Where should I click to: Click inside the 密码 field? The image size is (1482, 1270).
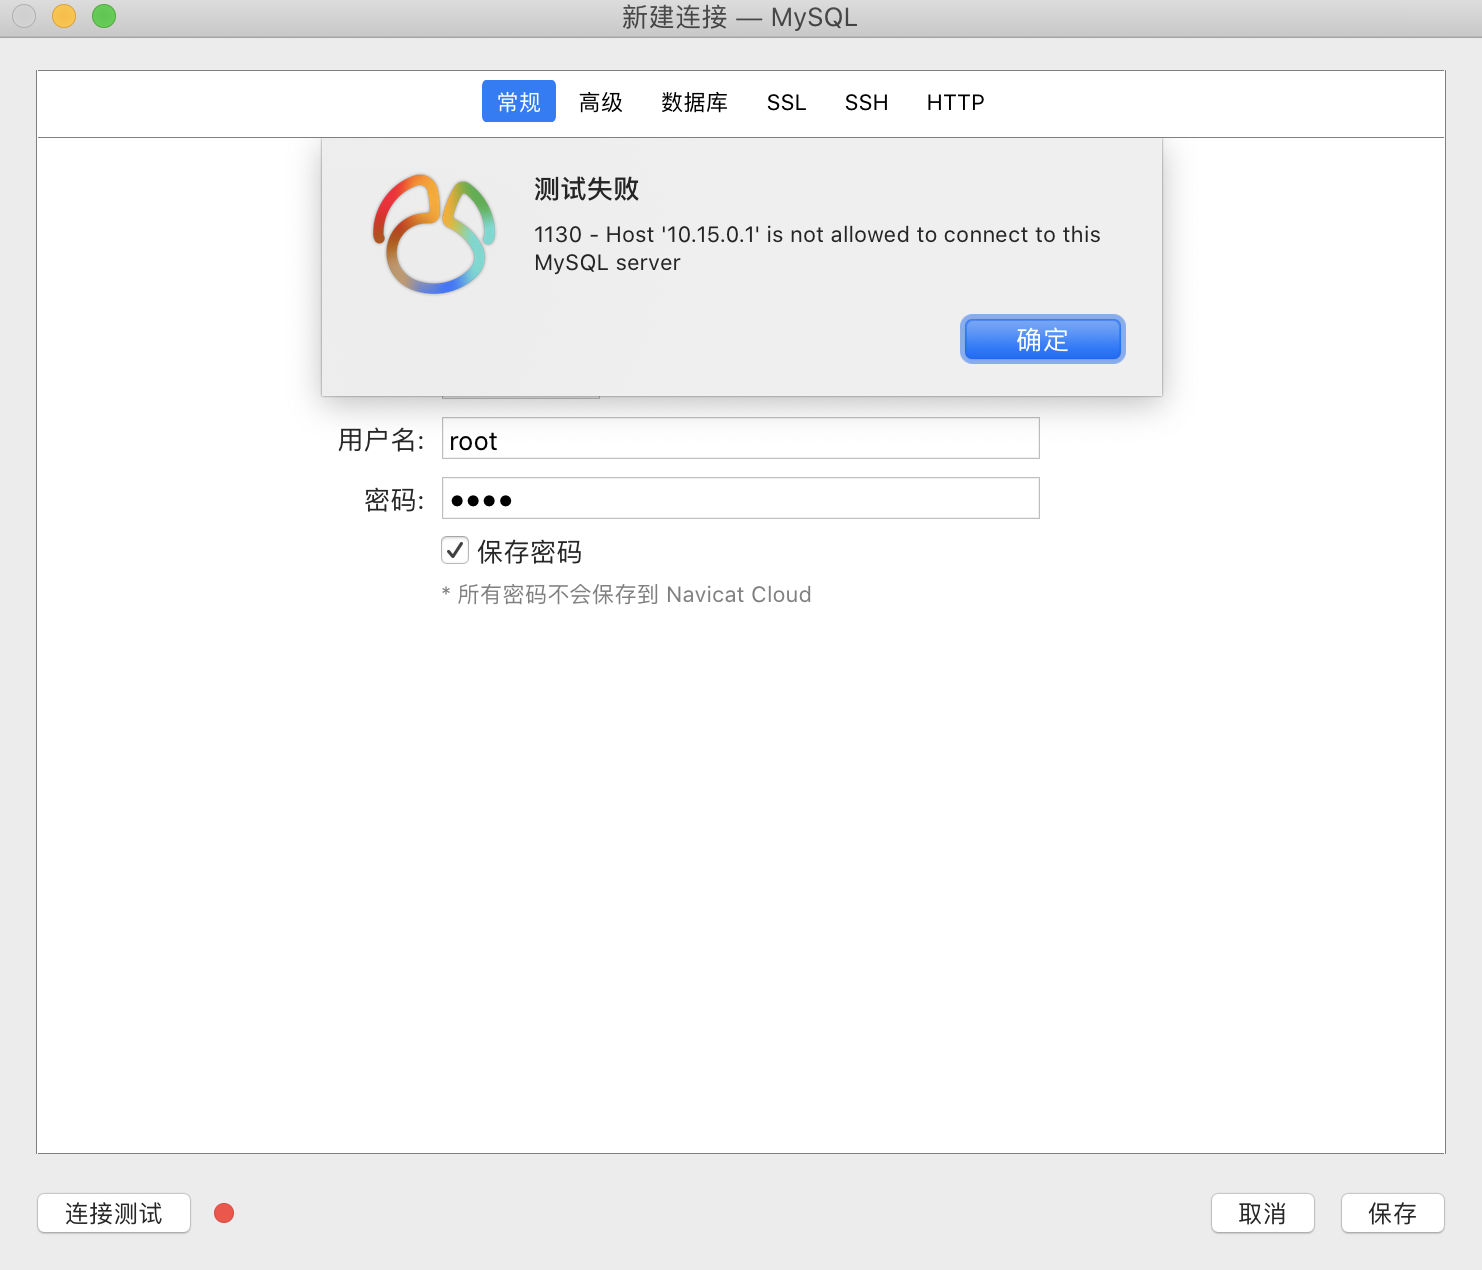click(x=740, y=498)
